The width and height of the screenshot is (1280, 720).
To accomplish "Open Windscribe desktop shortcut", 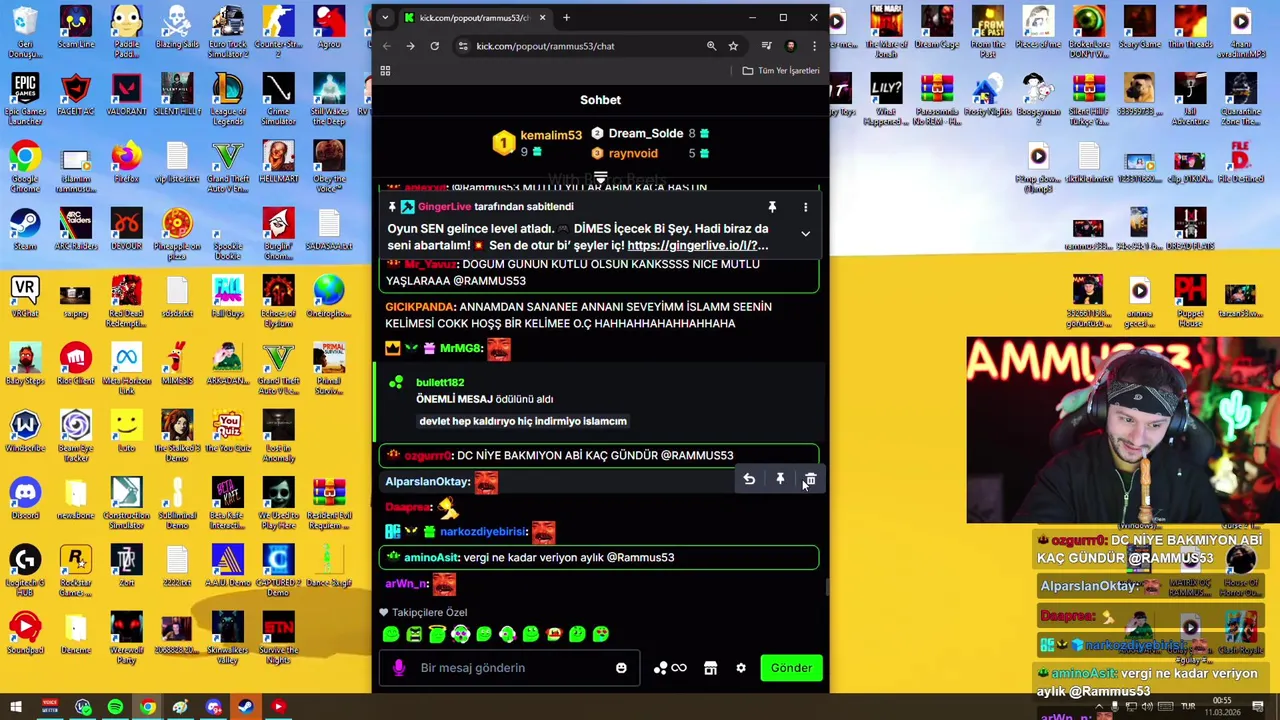I will click(25, 430).
